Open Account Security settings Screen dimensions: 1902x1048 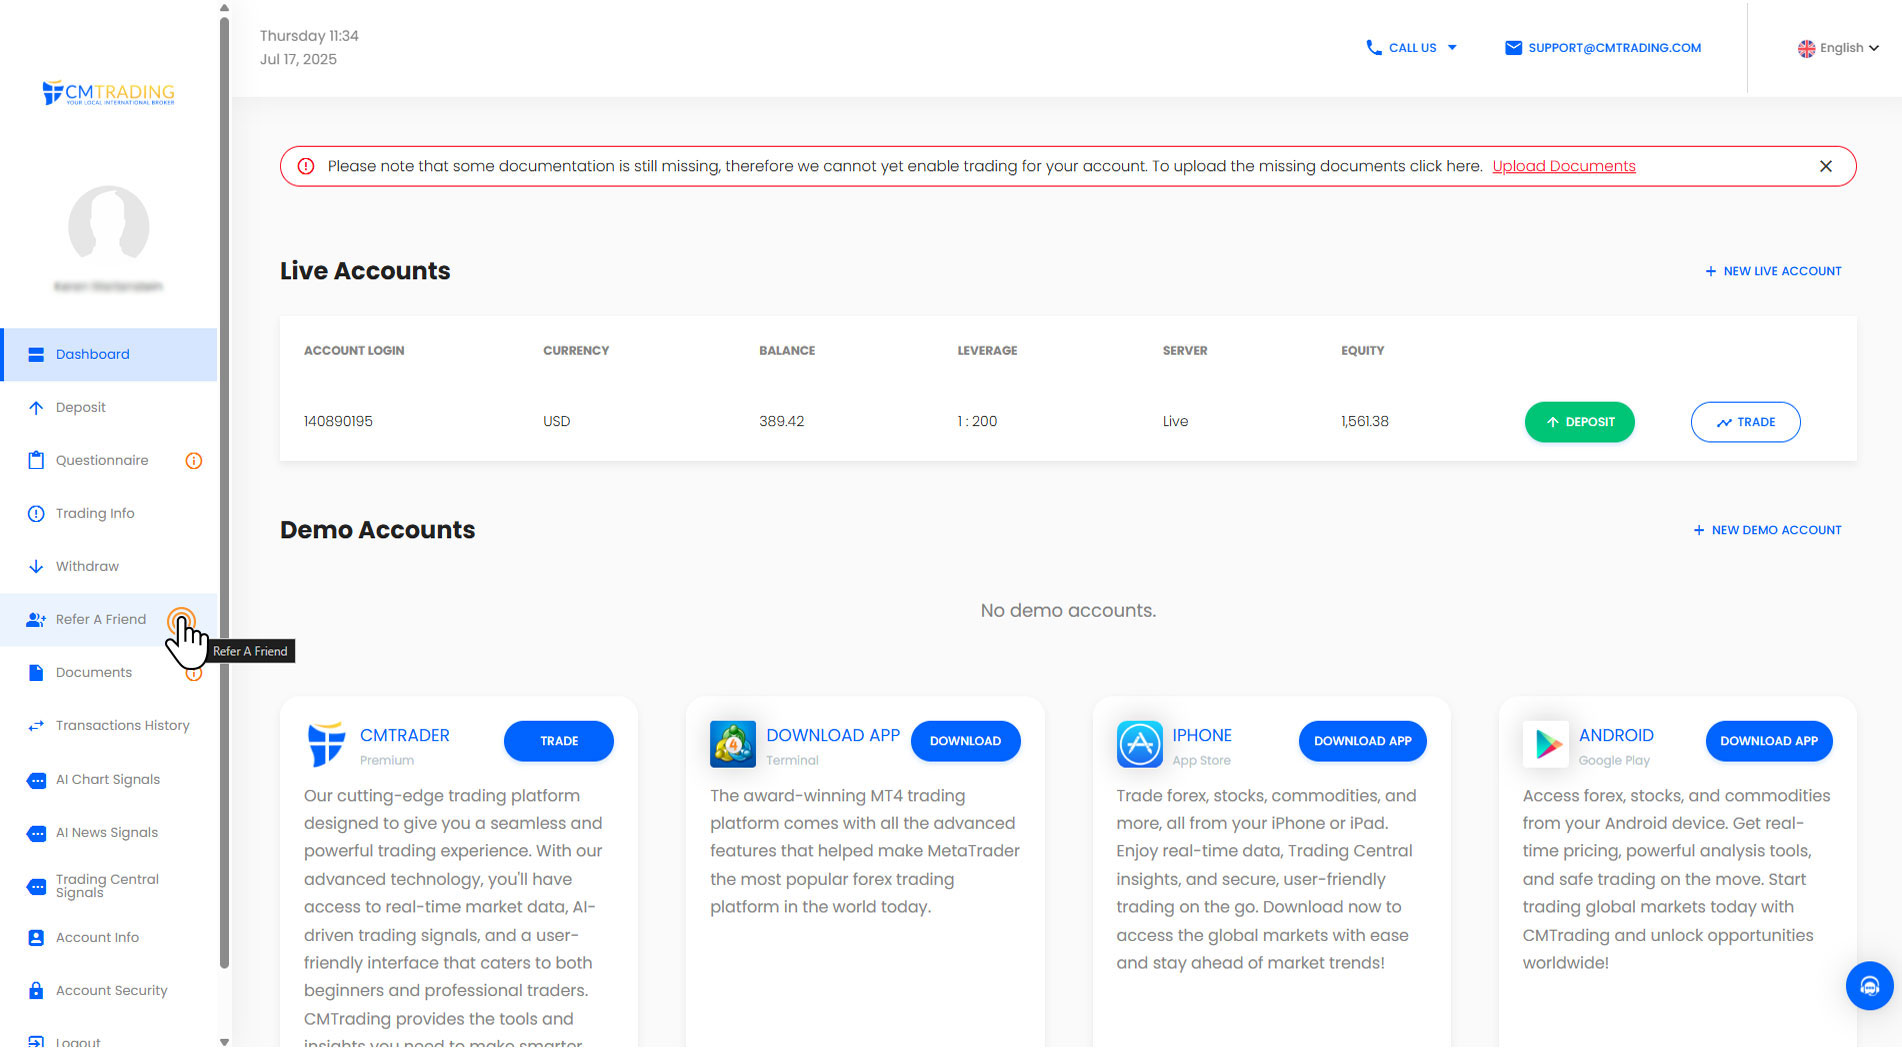(x=109, y=991)
